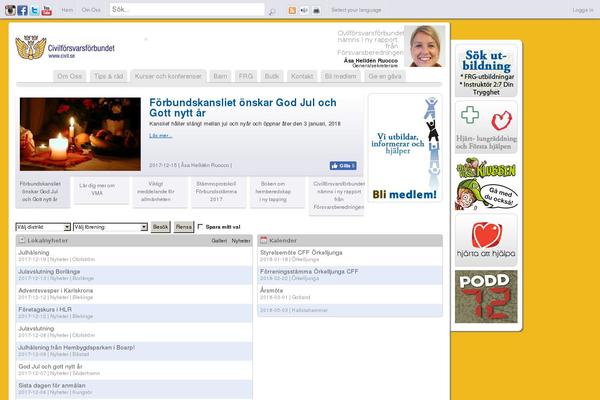Open the Kurser och konferenser tab
The width and height of the screenshot is (600, 400).
click(168, 76)
